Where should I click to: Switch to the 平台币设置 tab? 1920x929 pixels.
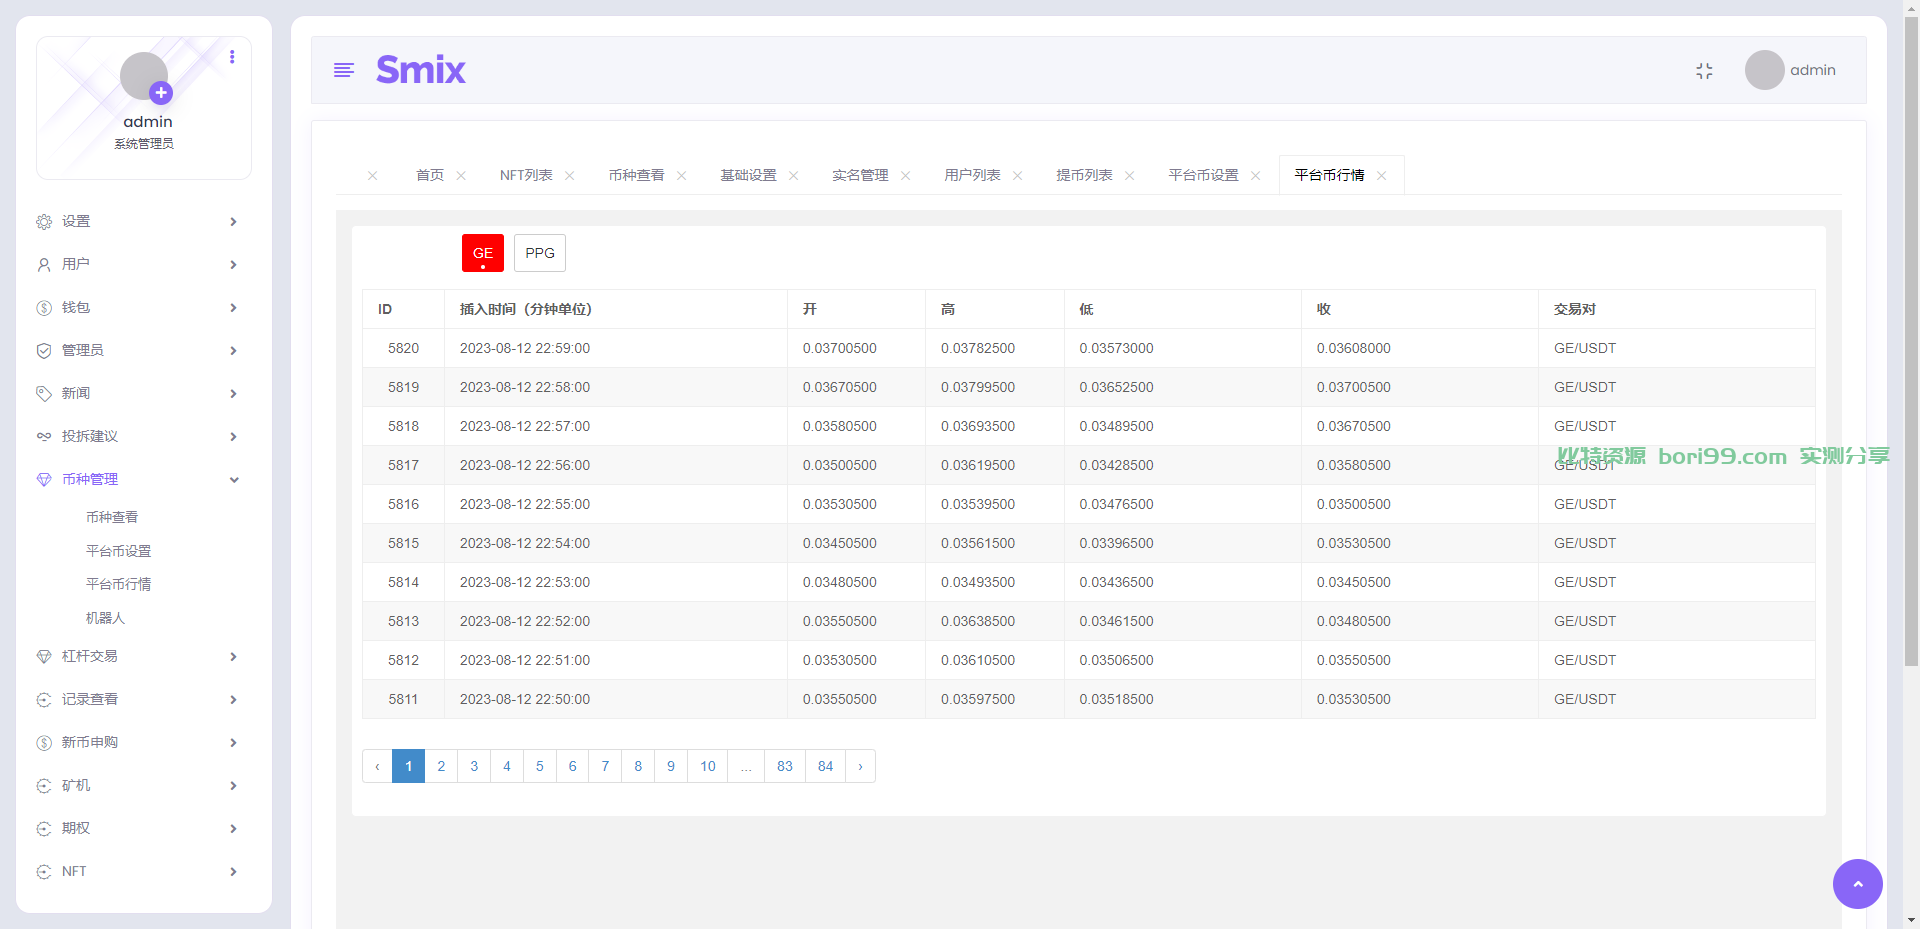(x=1204, y=175)
